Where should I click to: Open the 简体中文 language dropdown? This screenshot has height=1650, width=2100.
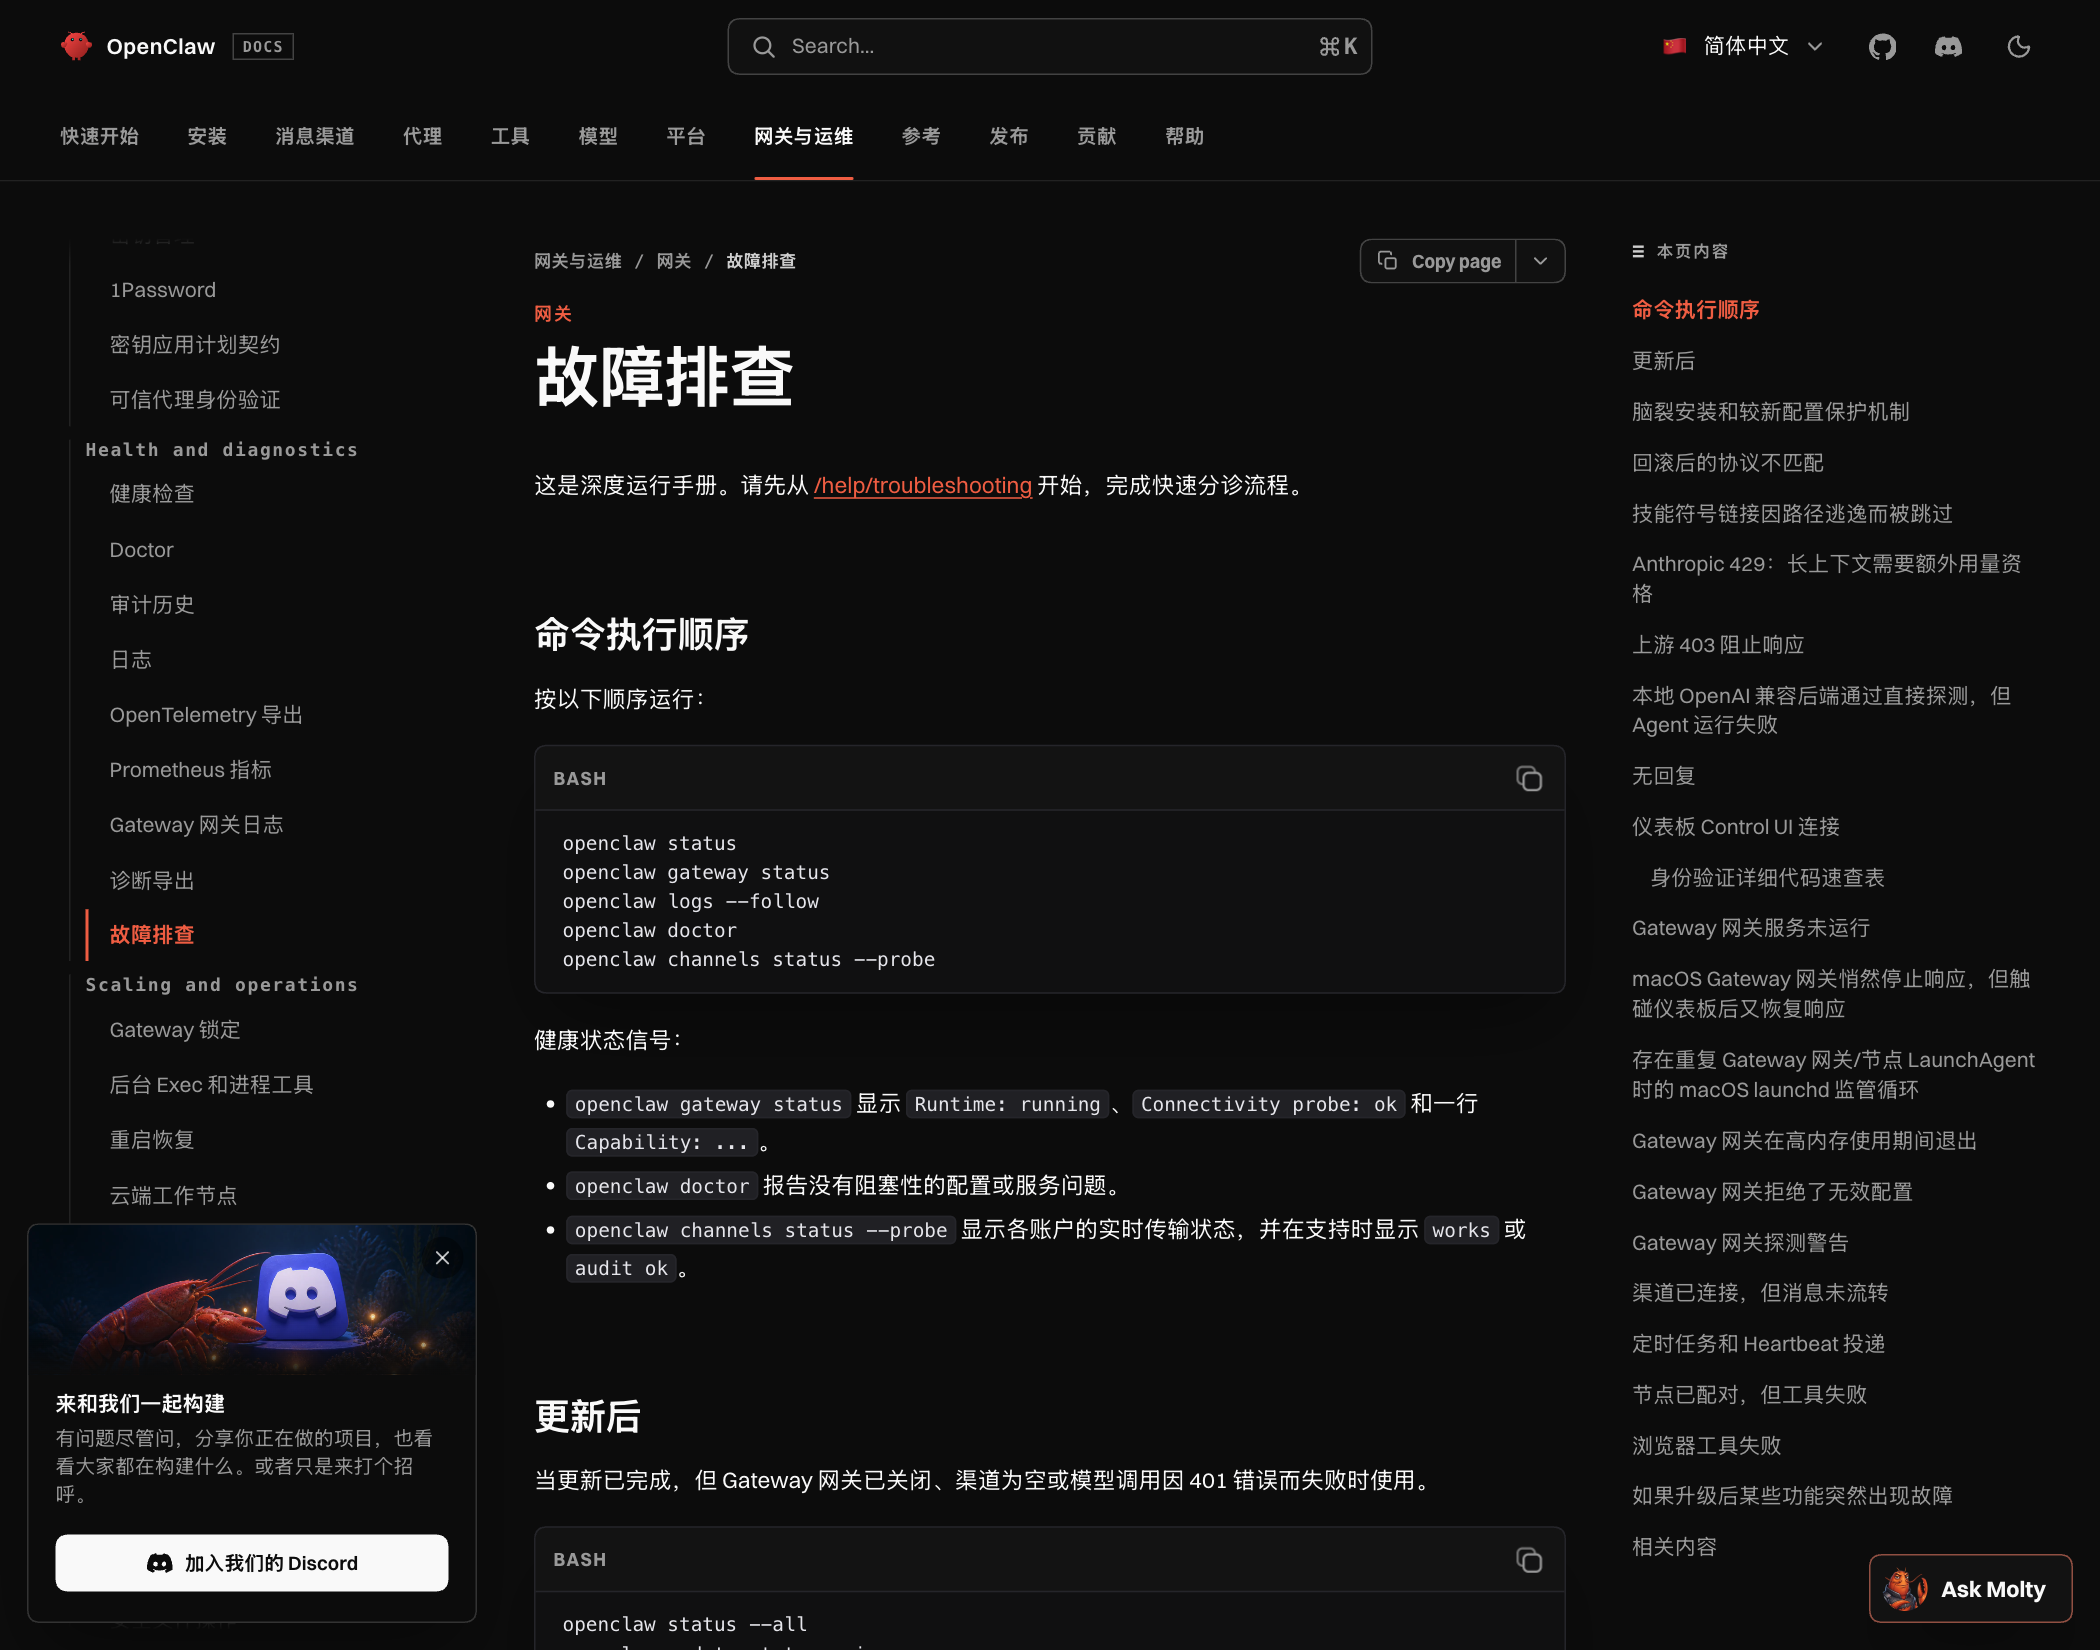point(1743,46)
